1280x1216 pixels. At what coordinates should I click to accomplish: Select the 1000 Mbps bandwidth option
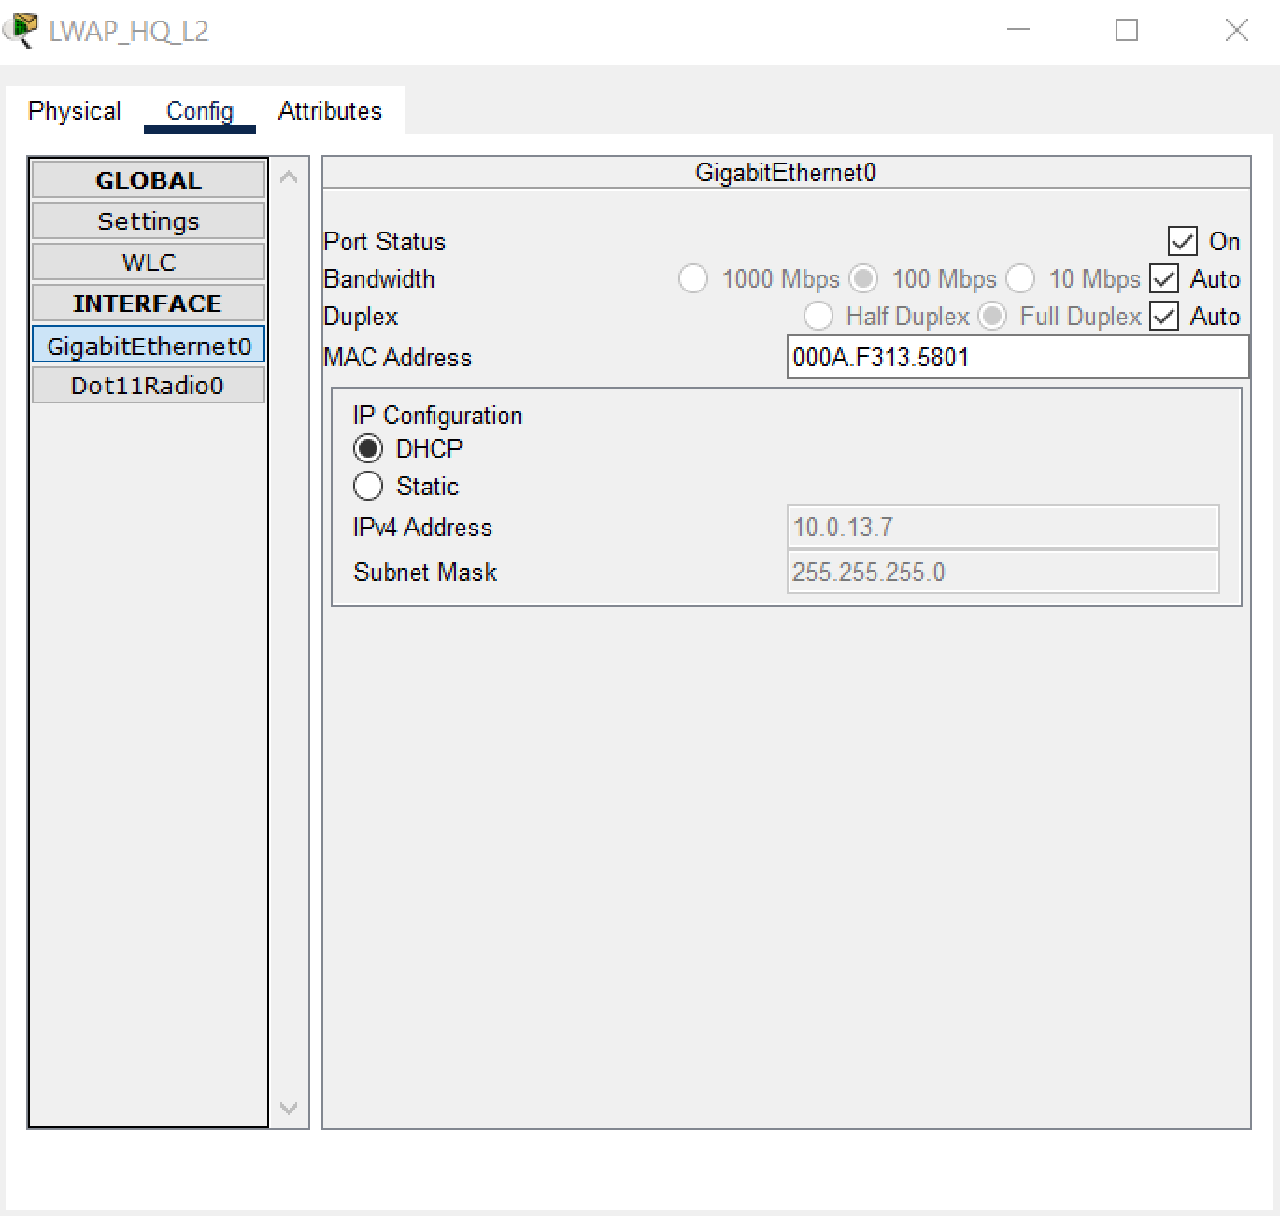pos(694,279)
